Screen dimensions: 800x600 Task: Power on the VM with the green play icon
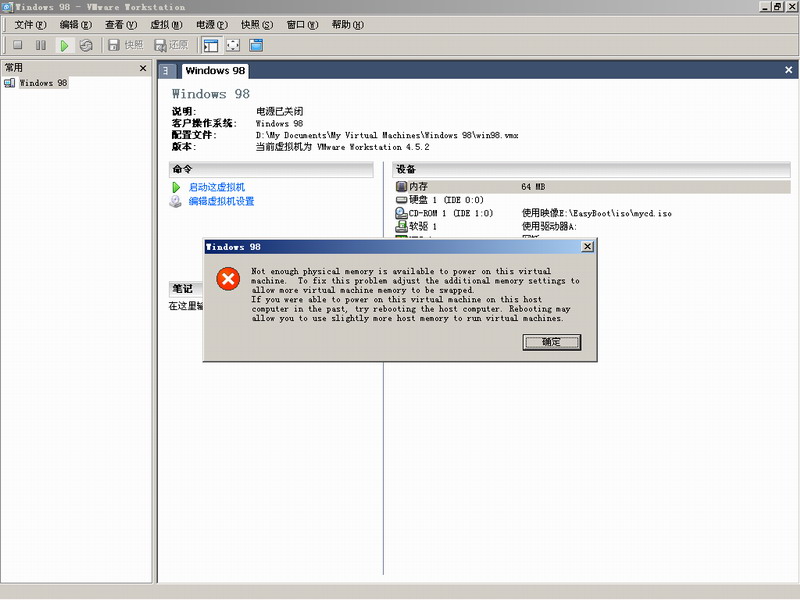(64, 45)
